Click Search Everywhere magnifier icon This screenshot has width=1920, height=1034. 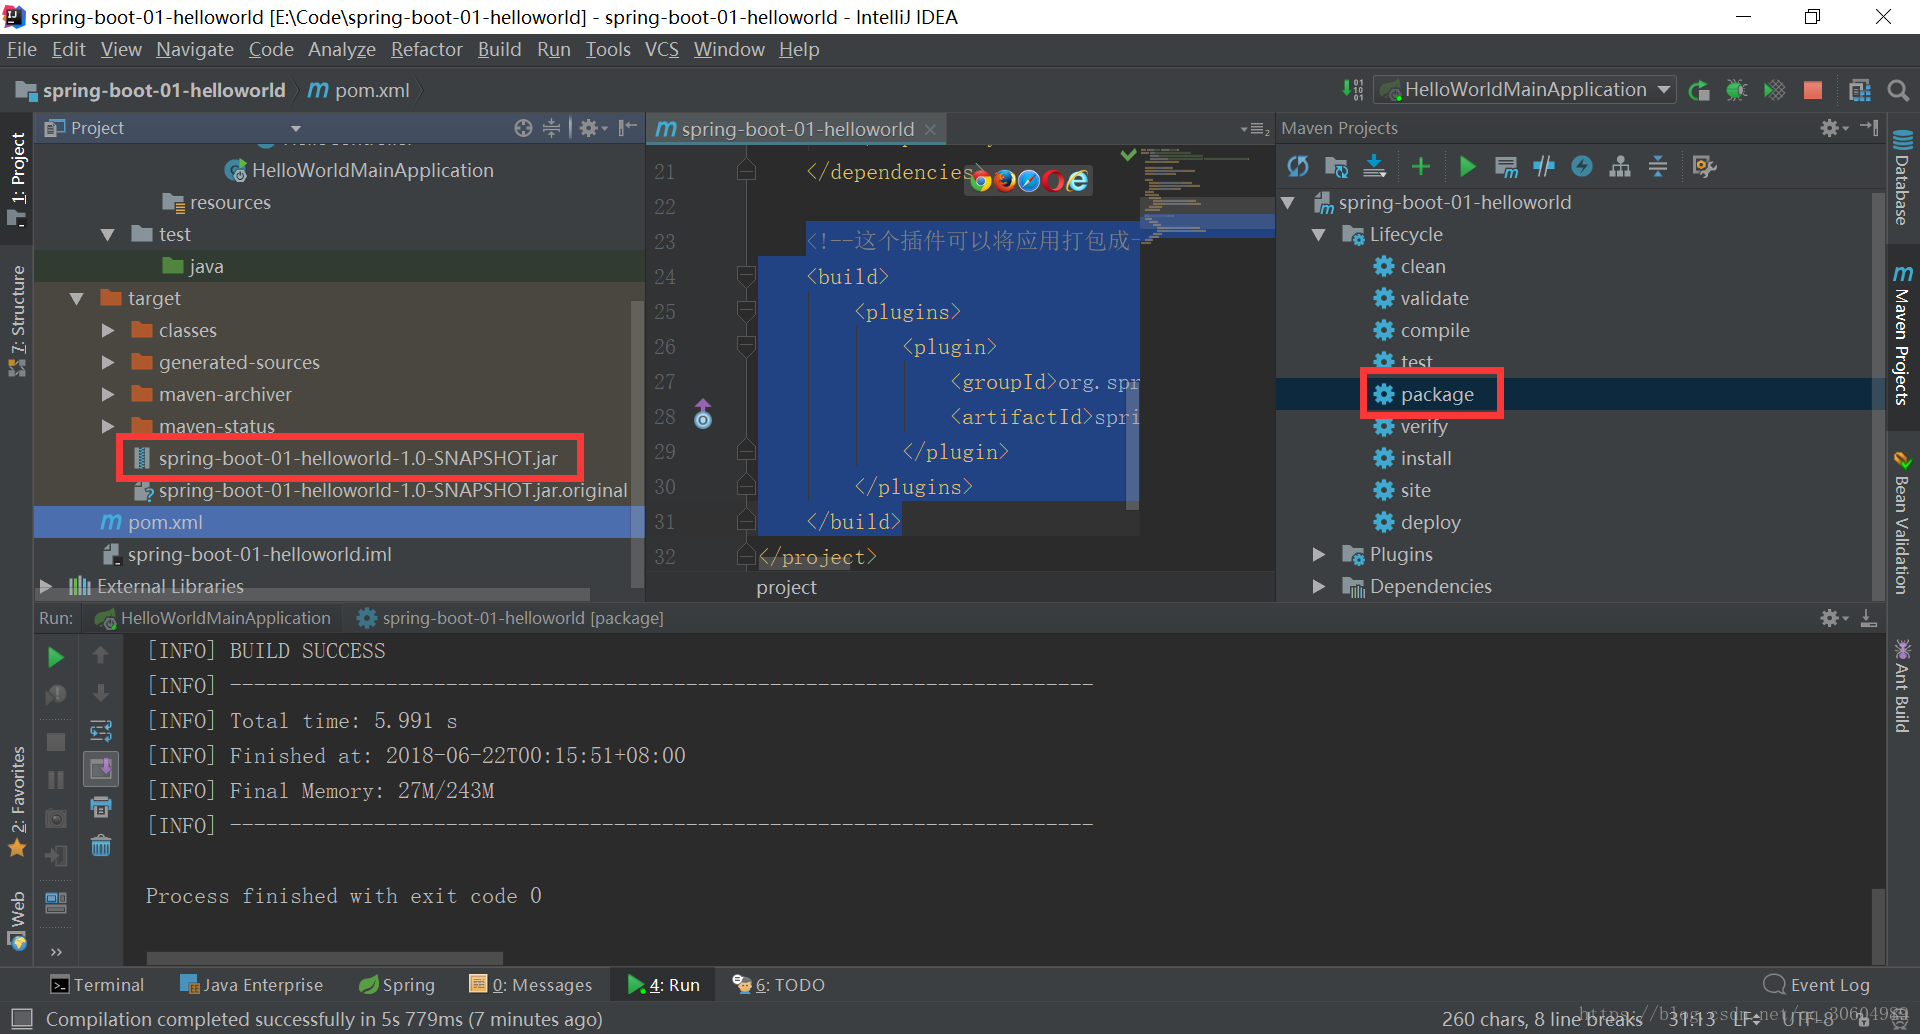click(1897, 91)
